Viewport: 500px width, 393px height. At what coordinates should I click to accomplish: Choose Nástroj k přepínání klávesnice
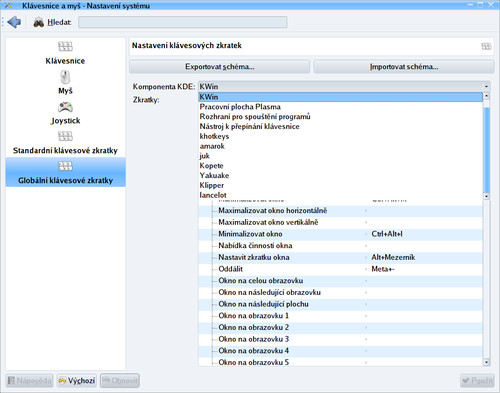[340, 126]
